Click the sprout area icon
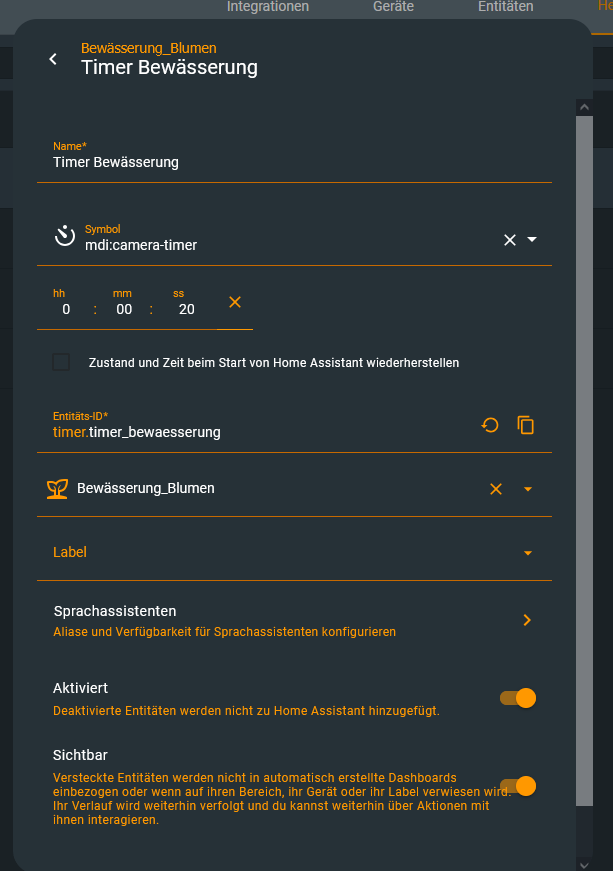Image resolution: width=613 pixels, height=871 pixels. pos(57,489)
